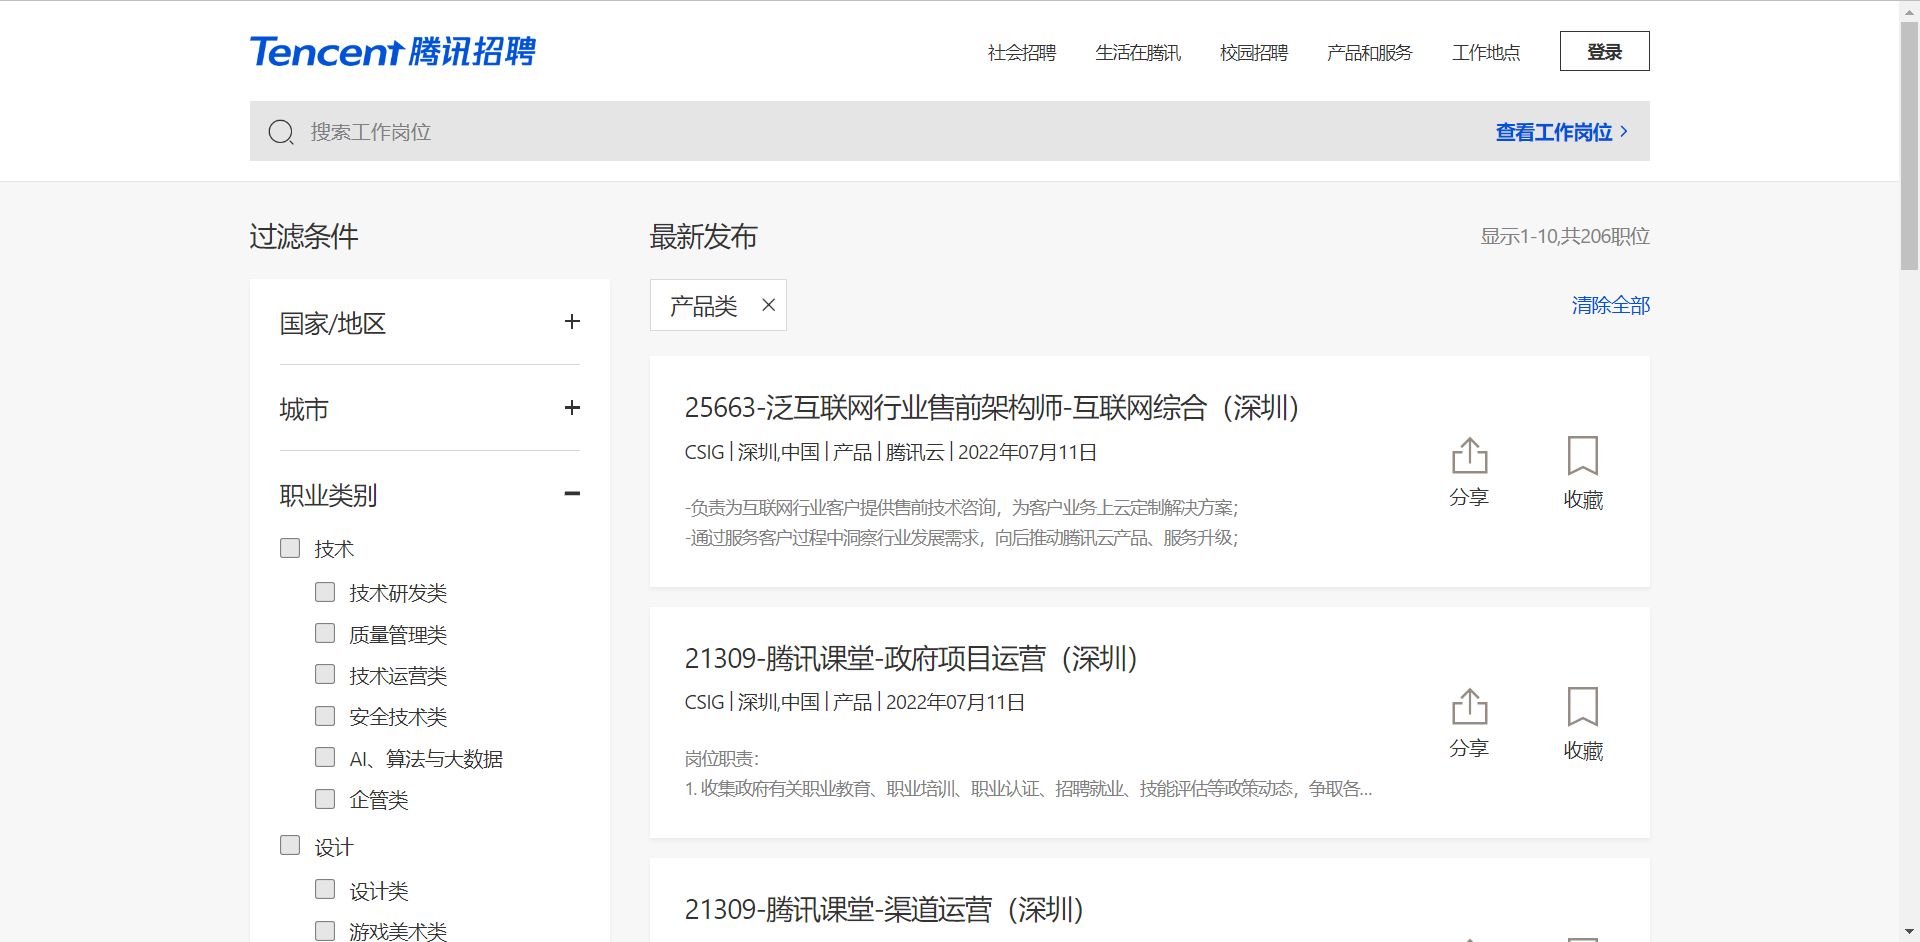Check the AI、算法与大数据 checkbox
Image resolution: width=1920 pixels, height=942 pixels.
[325, 757]
